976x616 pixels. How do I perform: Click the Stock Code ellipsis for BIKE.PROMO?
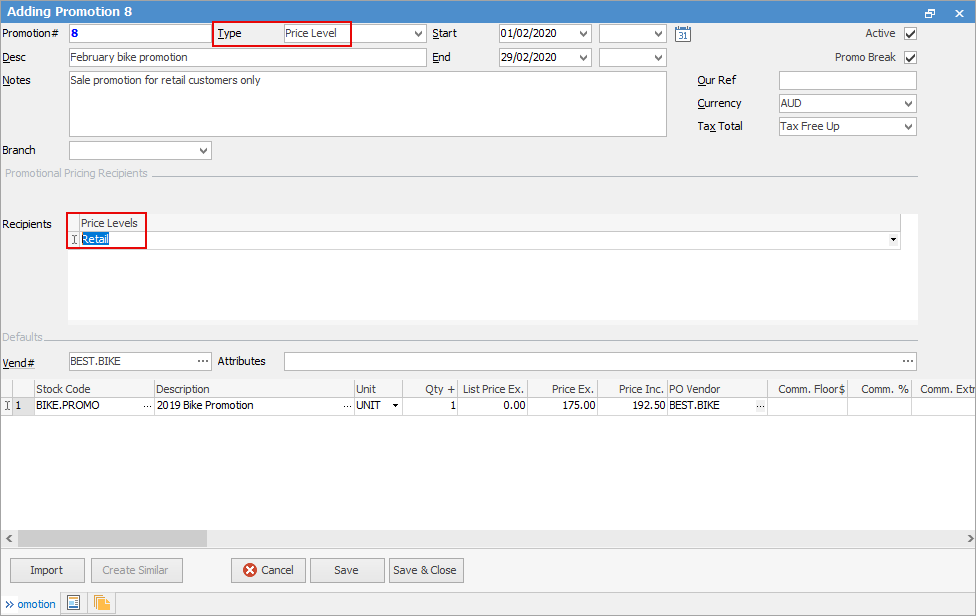147,406
